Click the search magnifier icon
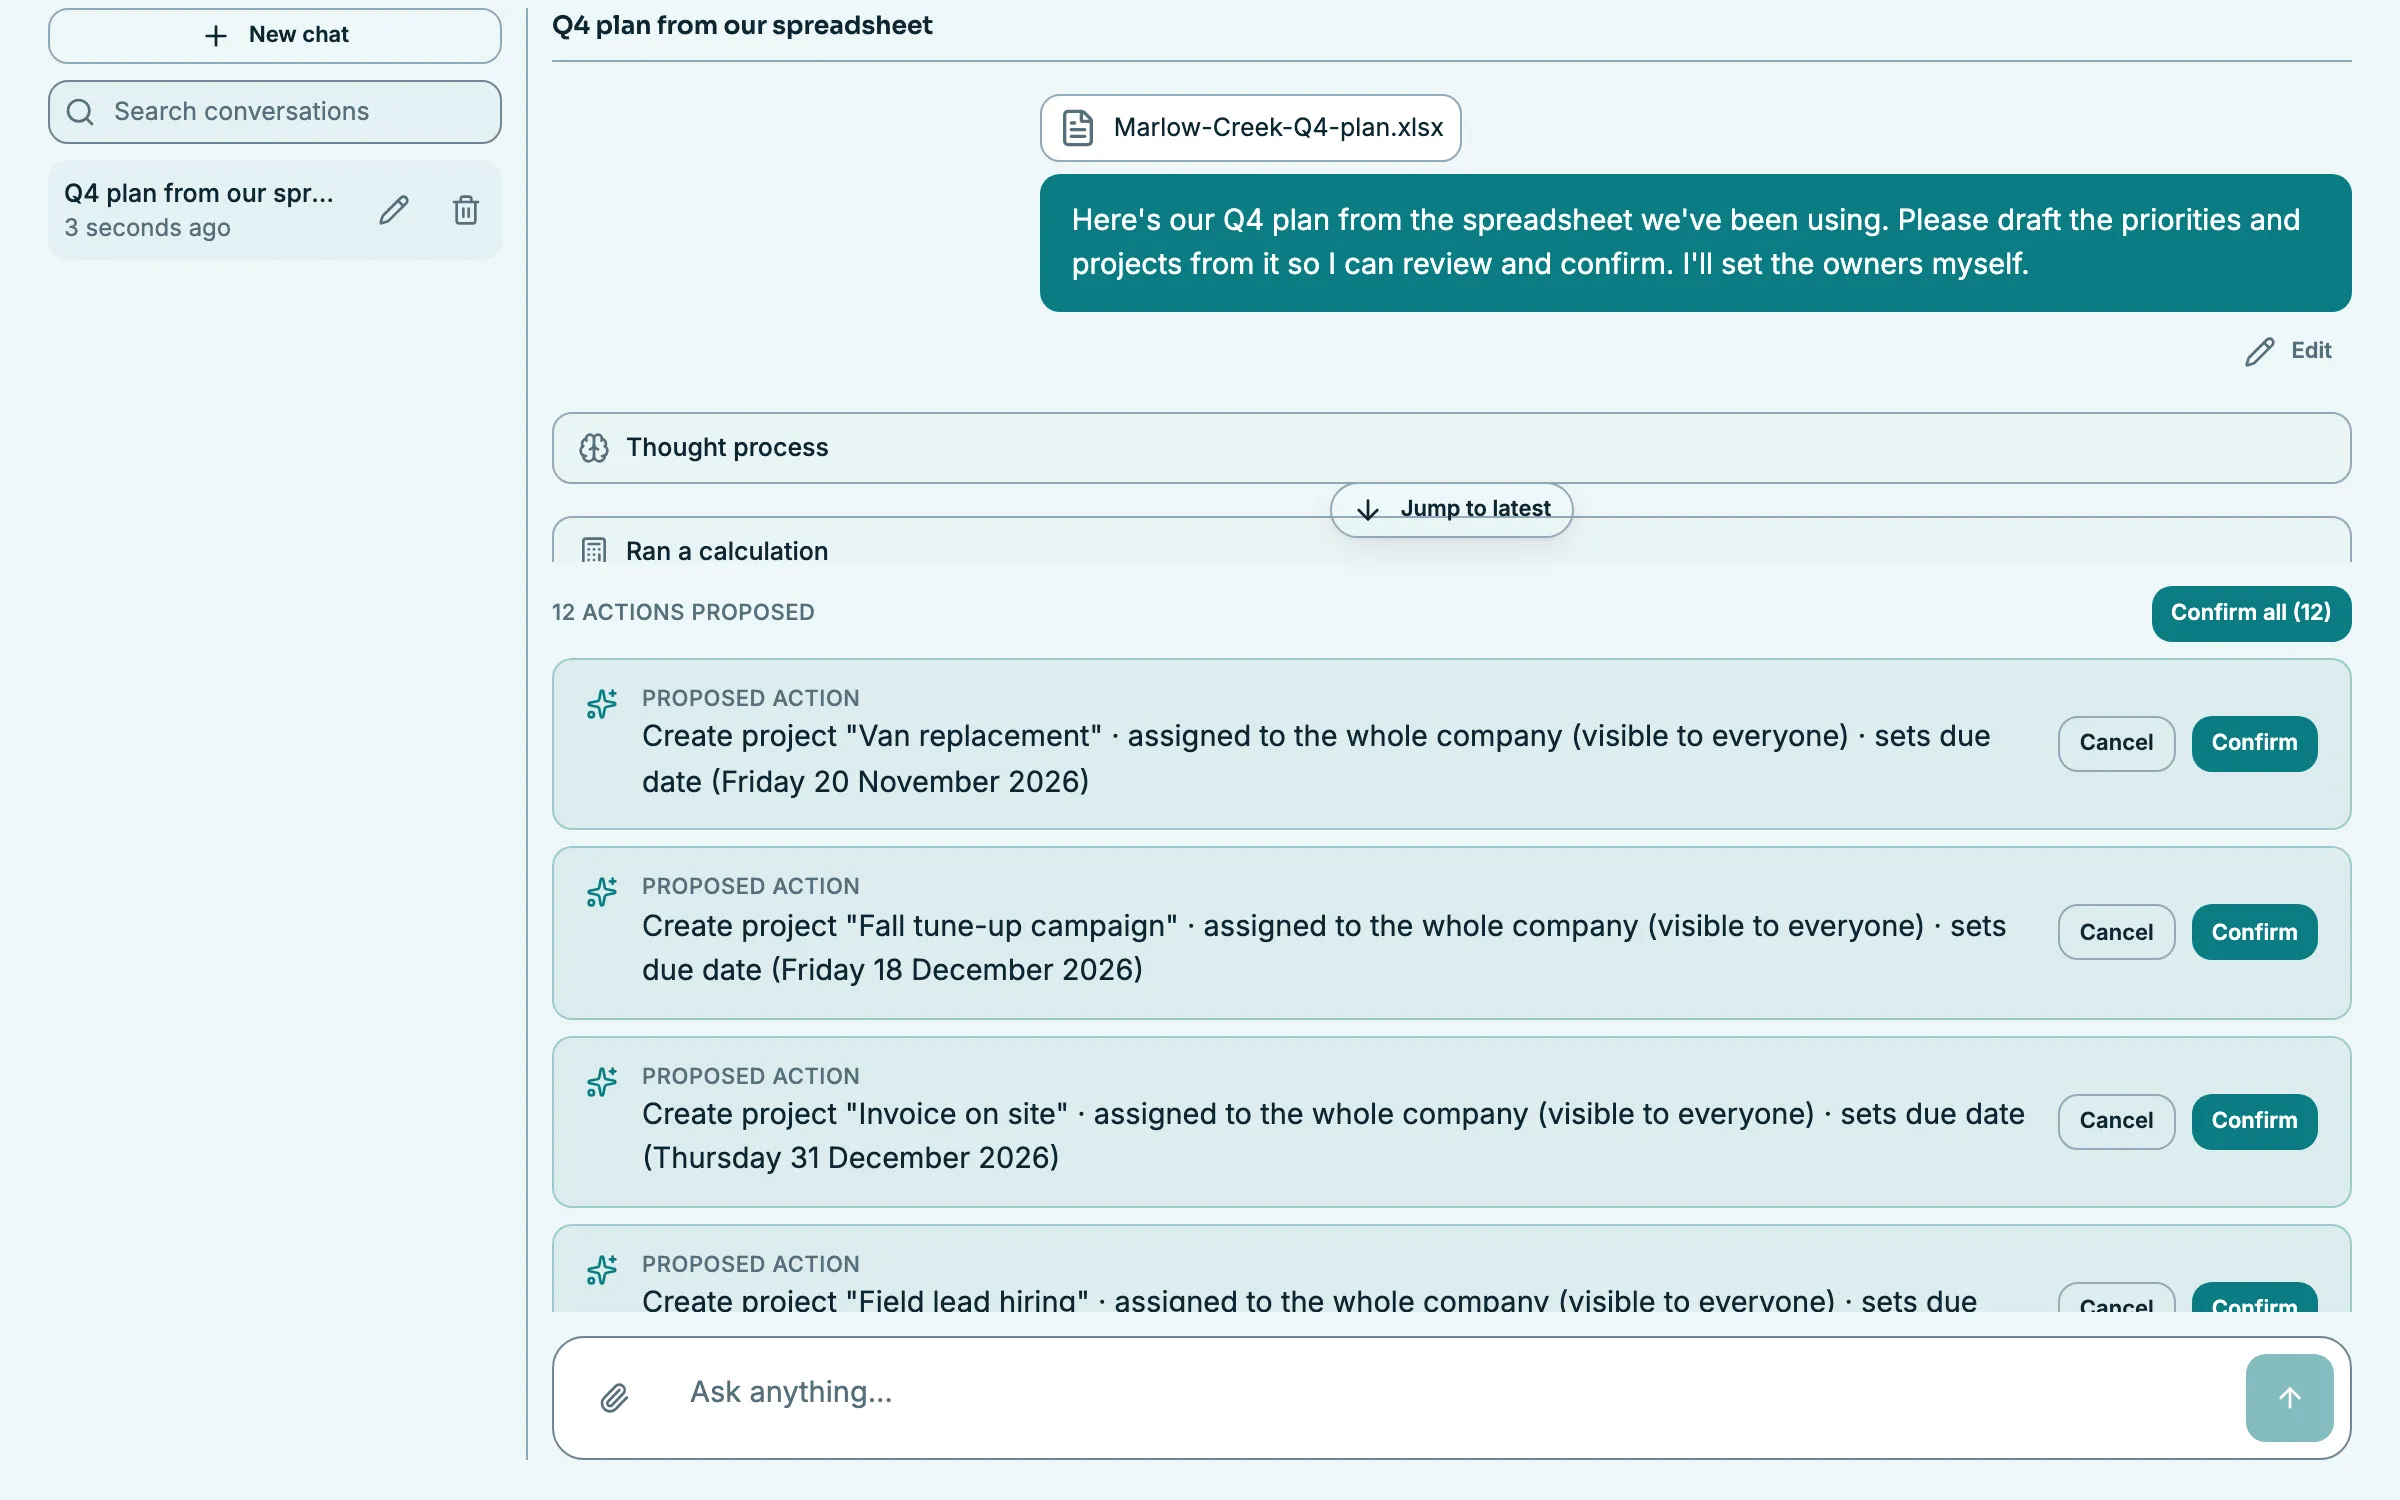Image resolution: width=2400 pixels, height=1500 pixels. (x=80, y=112)
